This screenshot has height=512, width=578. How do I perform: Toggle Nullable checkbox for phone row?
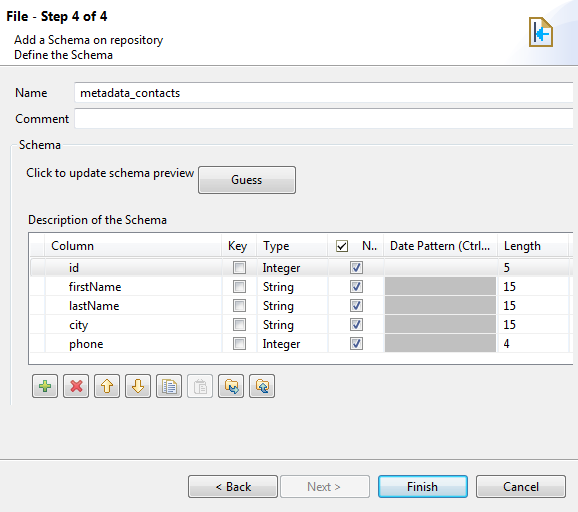[x=356, y=344]
